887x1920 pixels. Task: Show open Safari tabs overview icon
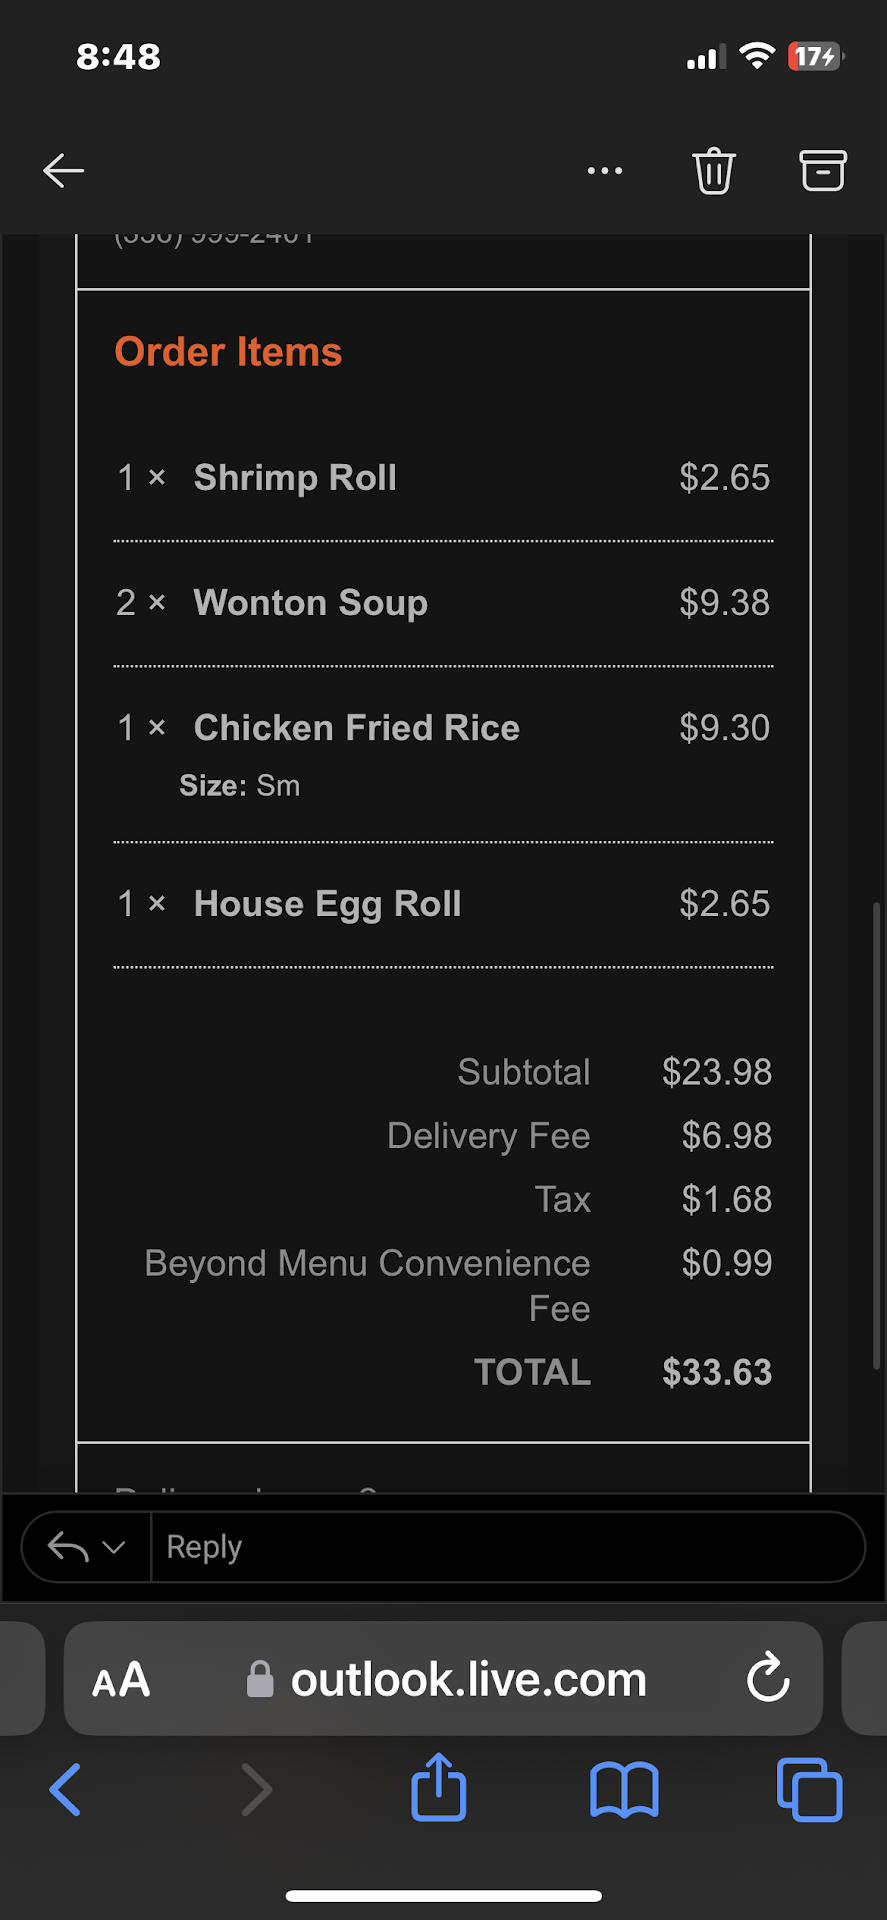(x=809, y=1789)
